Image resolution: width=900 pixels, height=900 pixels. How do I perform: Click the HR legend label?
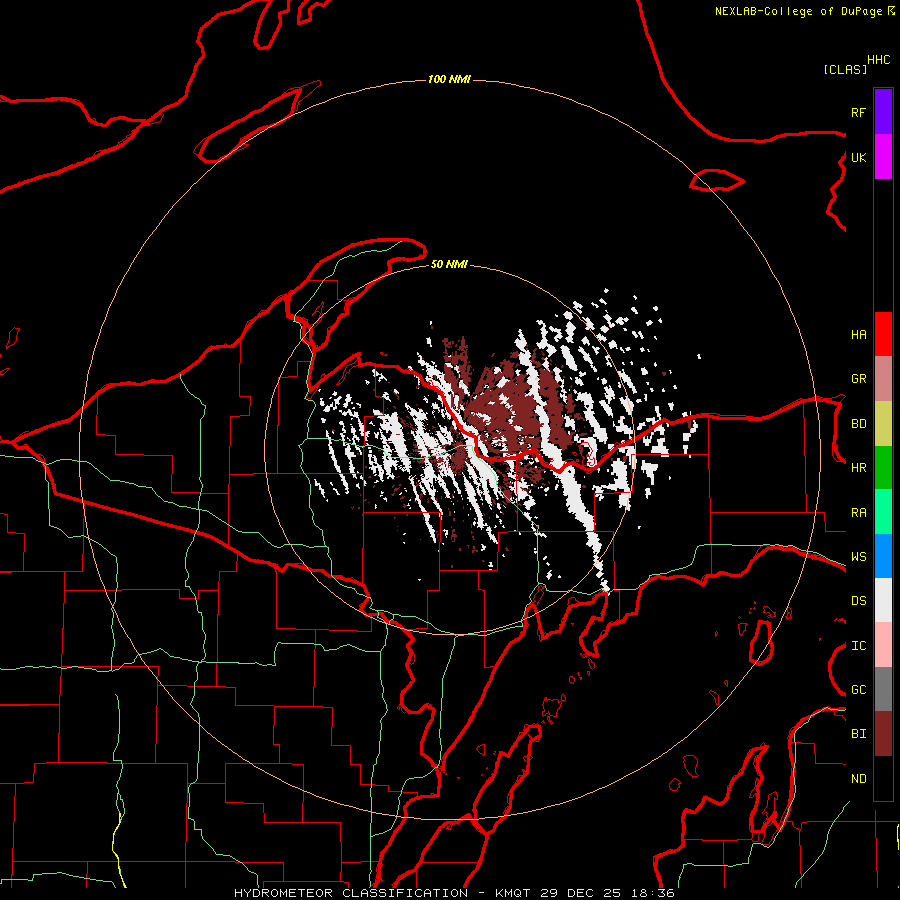(858, 468)
